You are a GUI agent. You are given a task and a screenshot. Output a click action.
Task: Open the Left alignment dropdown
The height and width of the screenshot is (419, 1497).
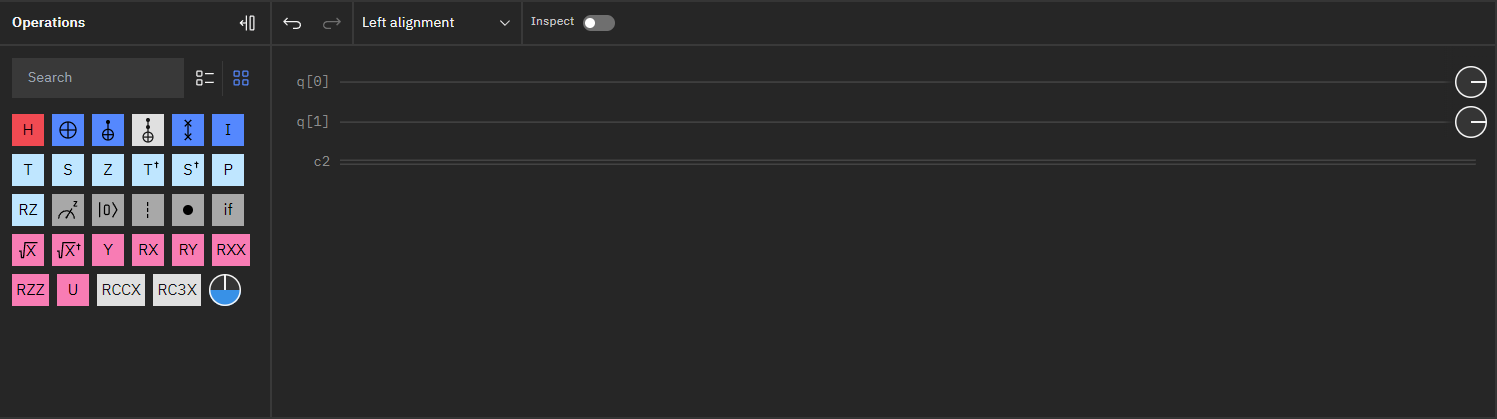(437, 23)
